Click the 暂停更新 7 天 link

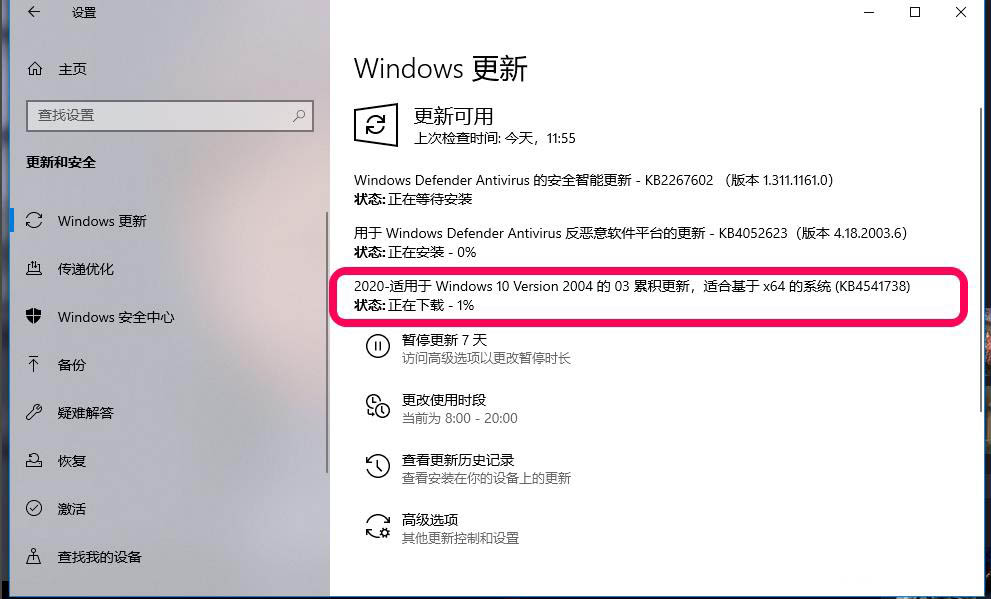coord(444,340)
